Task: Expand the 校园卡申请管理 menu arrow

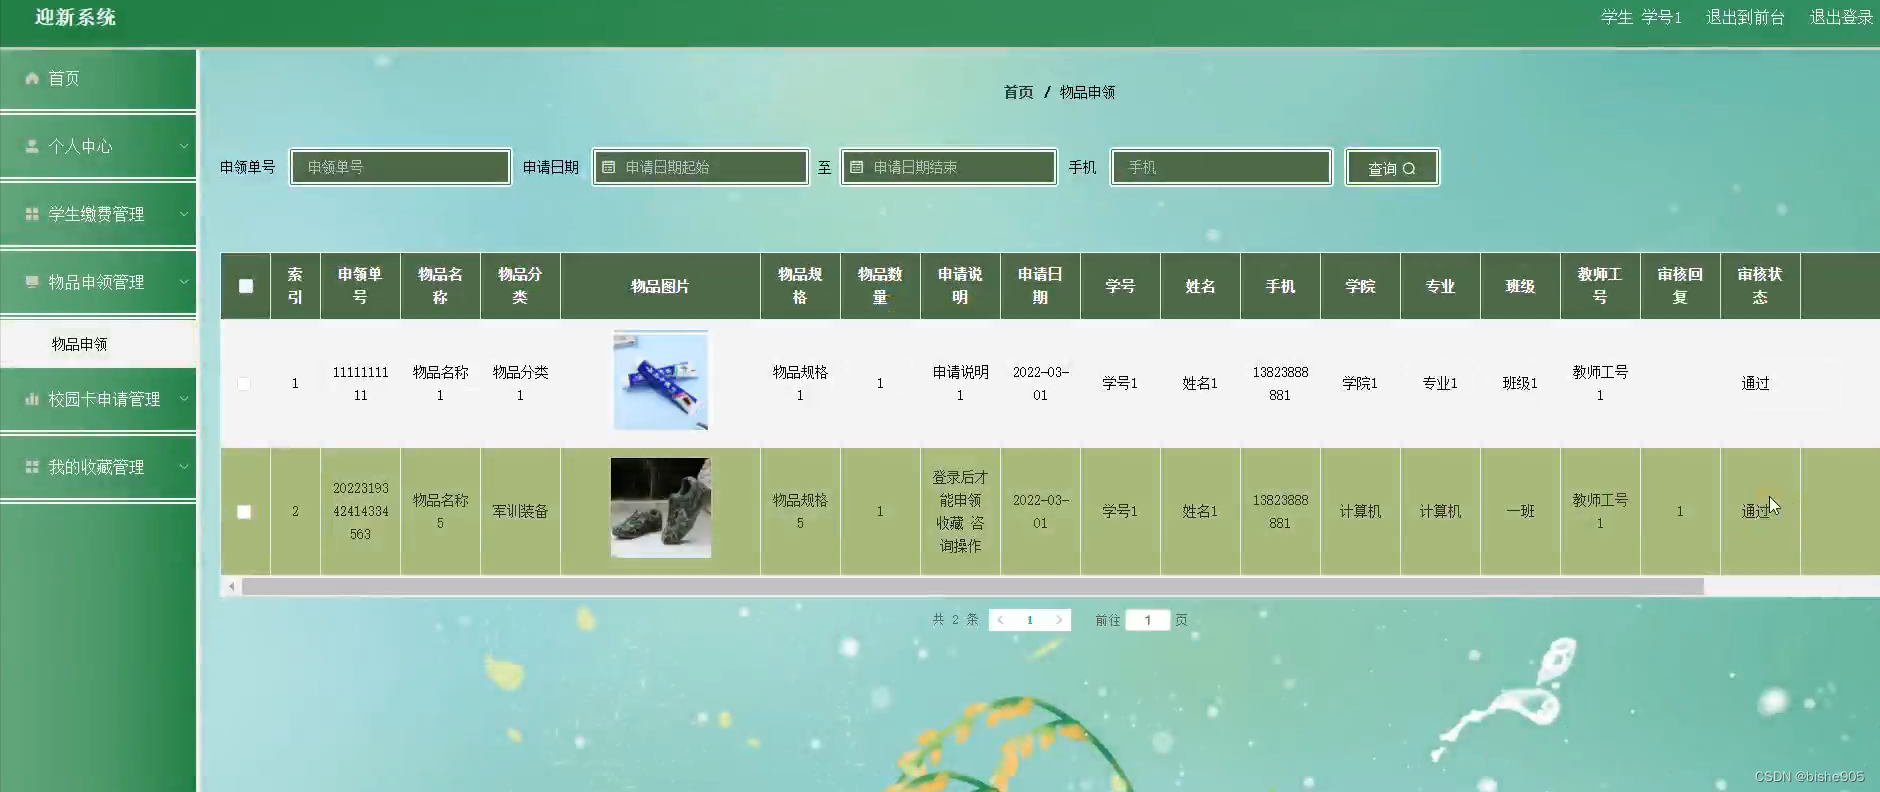Action: pyautogui.click(x=183, y=399)
